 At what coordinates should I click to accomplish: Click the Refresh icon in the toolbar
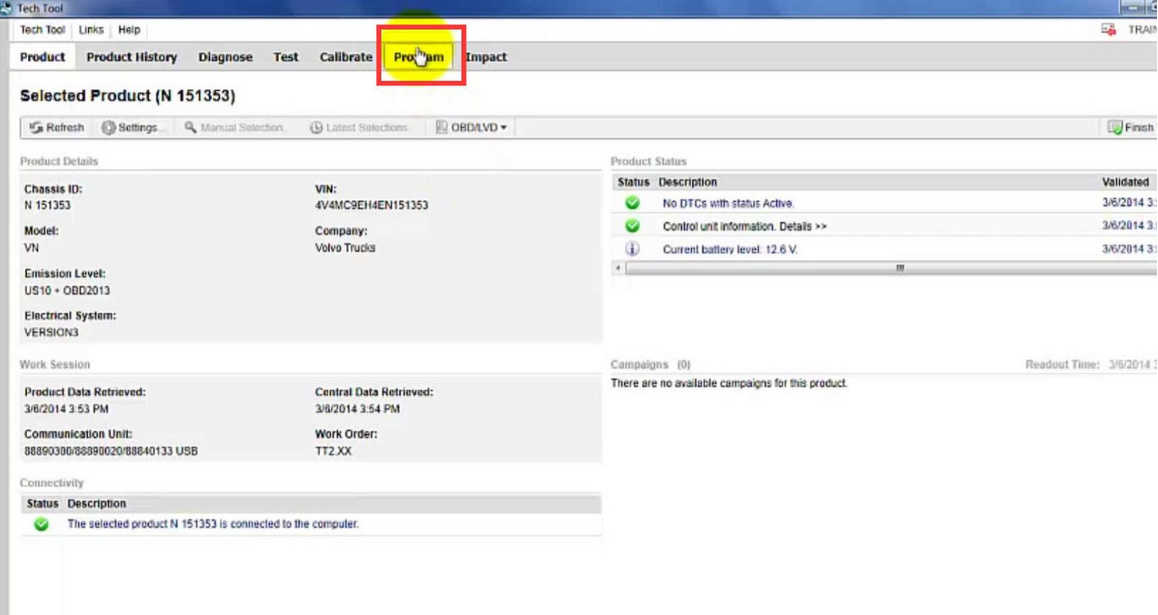pyautogui.click(x=35, y=127)
